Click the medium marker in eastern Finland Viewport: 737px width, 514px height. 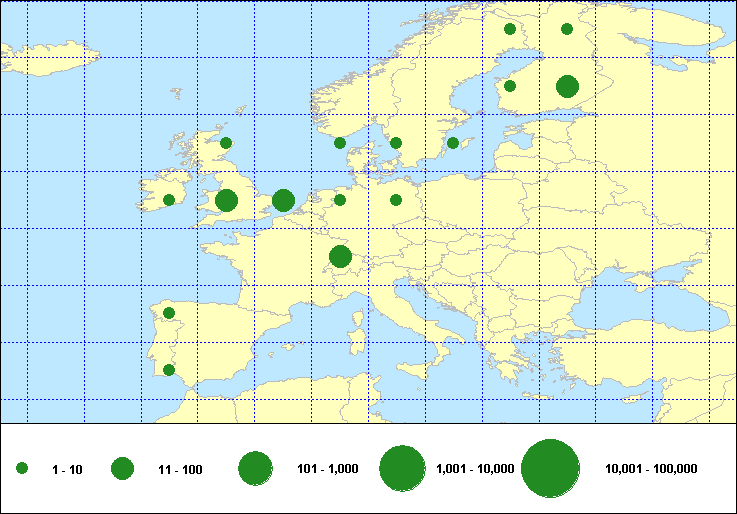567,86
